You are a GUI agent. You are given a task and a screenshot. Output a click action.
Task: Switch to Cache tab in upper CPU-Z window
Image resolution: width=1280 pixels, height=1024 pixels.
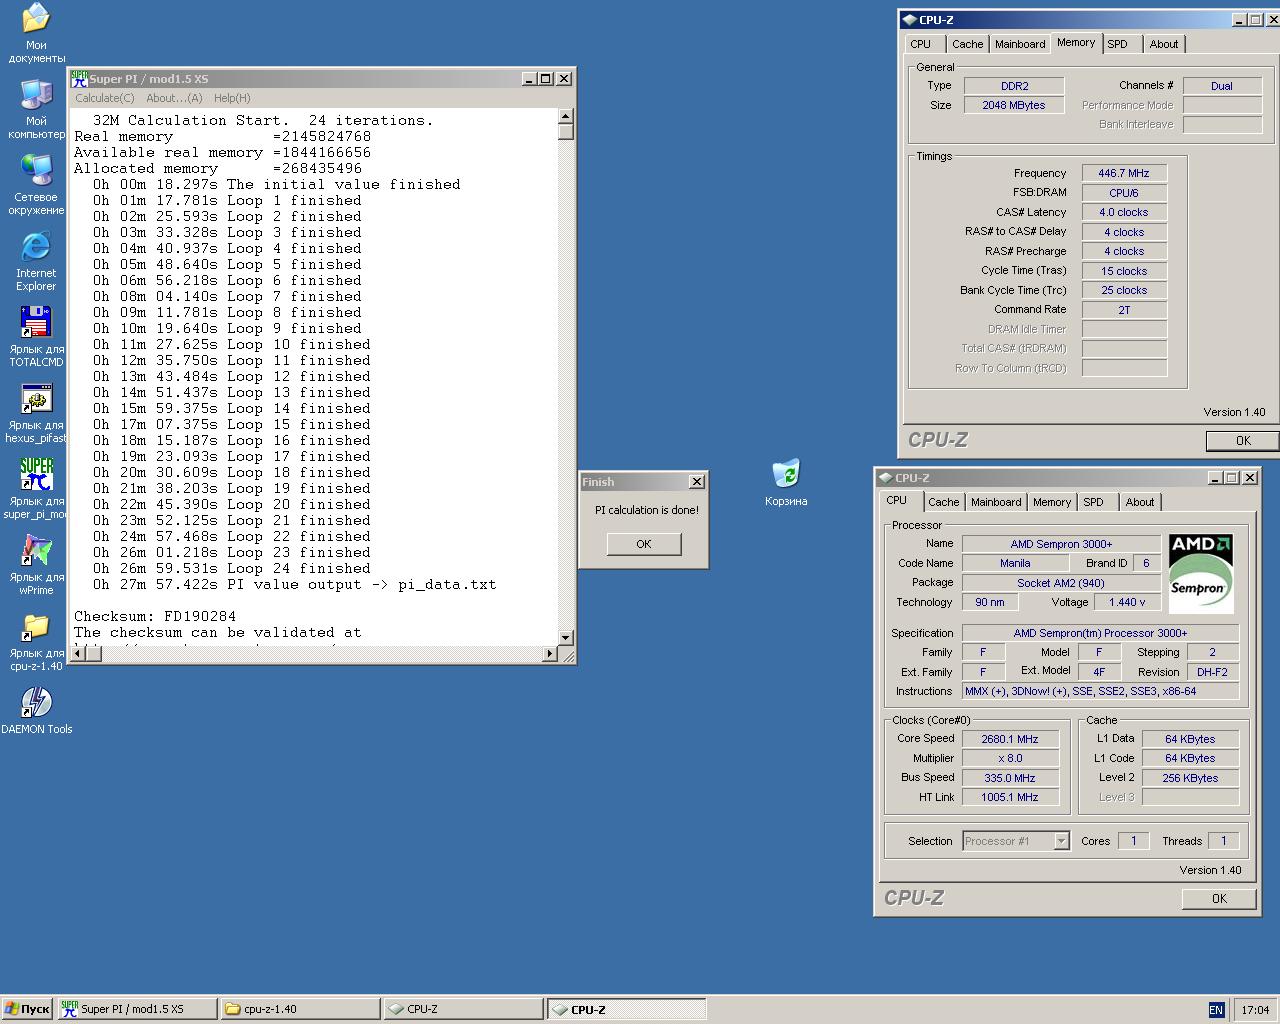click(967, 44)
